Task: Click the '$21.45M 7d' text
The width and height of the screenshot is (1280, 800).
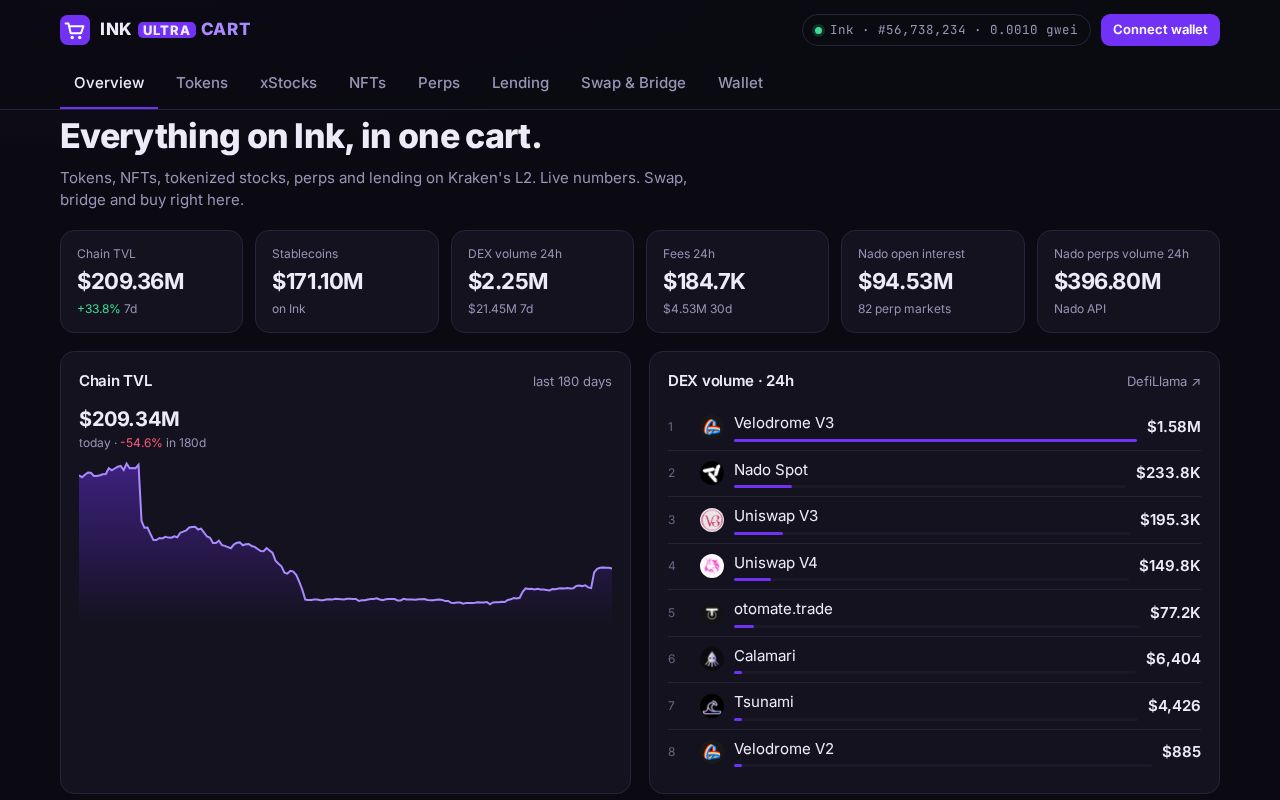Action: [x=500, y=309]
